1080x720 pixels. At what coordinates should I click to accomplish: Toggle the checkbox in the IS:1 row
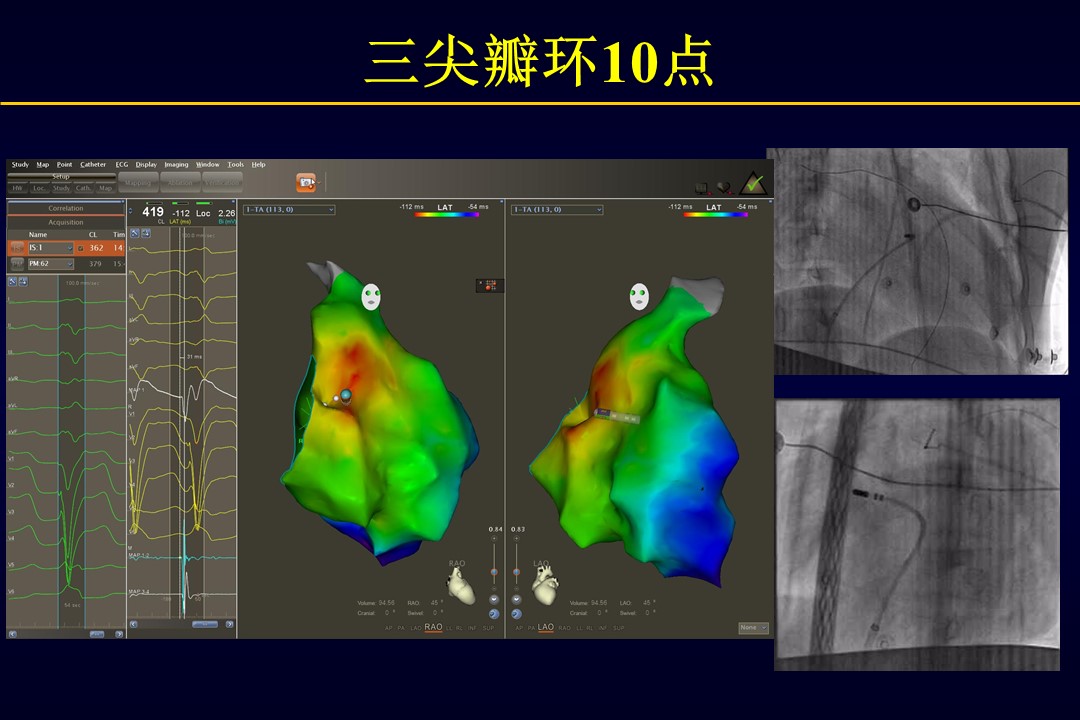coord(81,248)
